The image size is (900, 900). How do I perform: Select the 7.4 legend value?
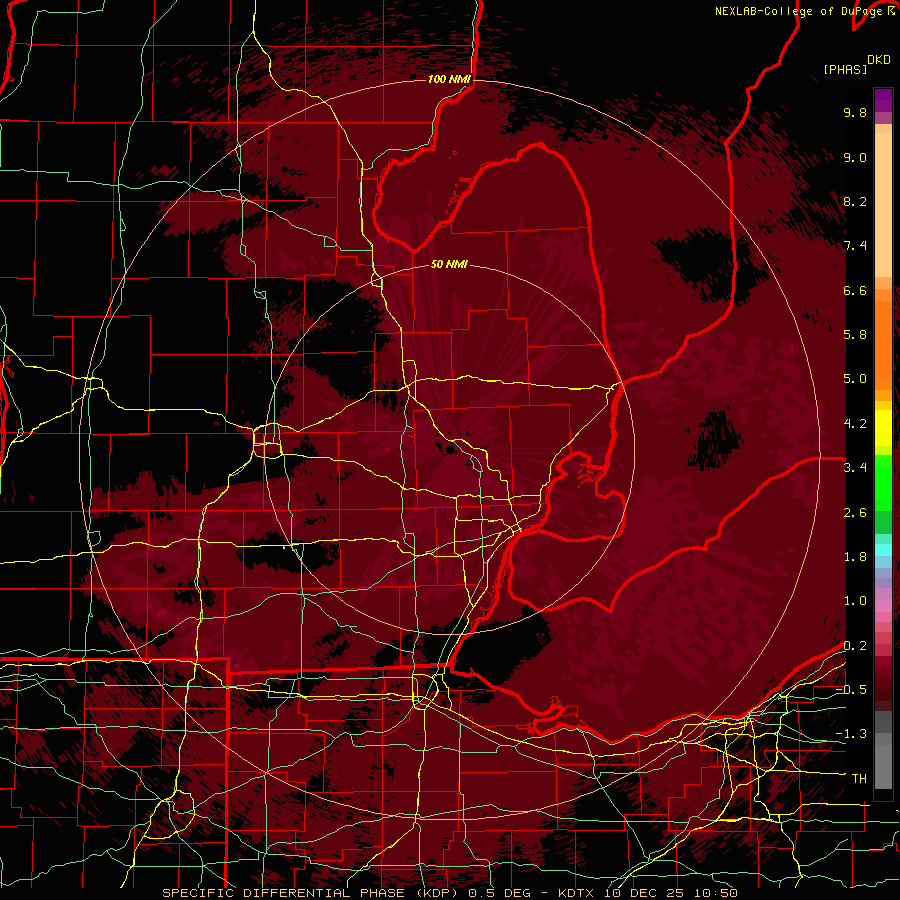coord(855,246)
